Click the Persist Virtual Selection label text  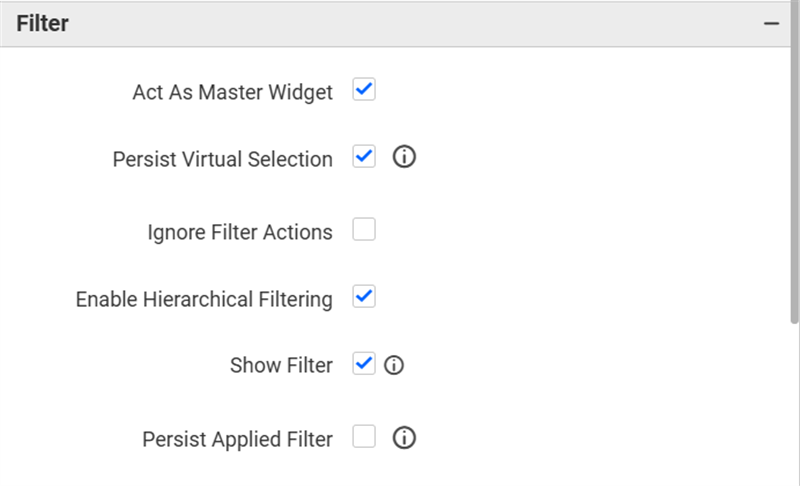tap(222, 159)
